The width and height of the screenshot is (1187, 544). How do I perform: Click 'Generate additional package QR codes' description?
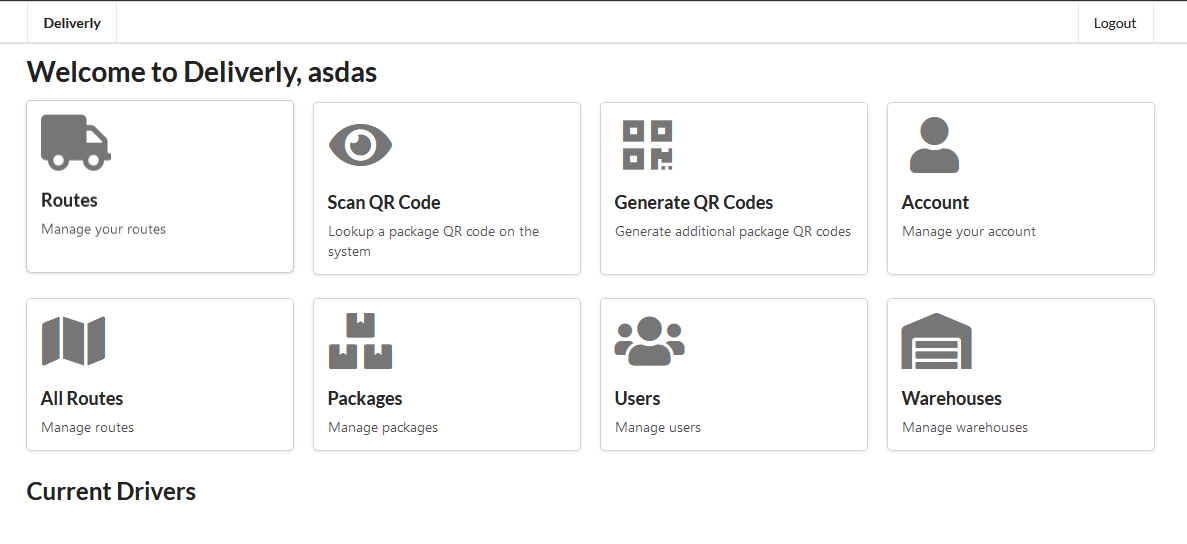[733, 231]
